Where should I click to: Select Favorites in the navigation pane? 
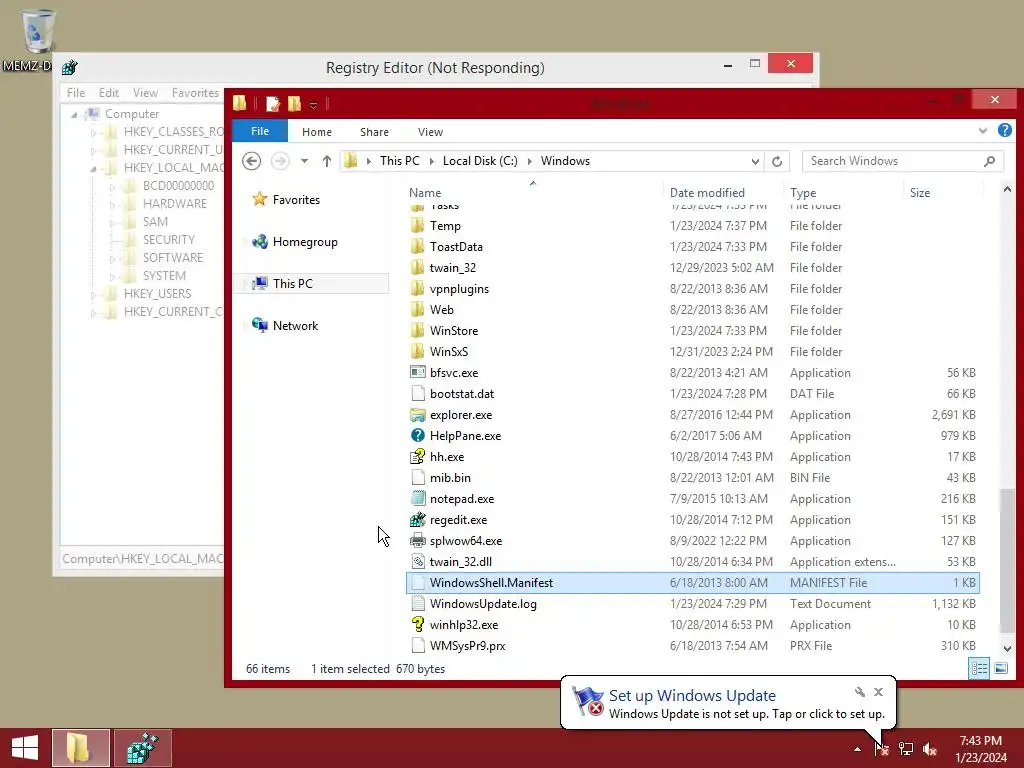click(x=296, y=200)
